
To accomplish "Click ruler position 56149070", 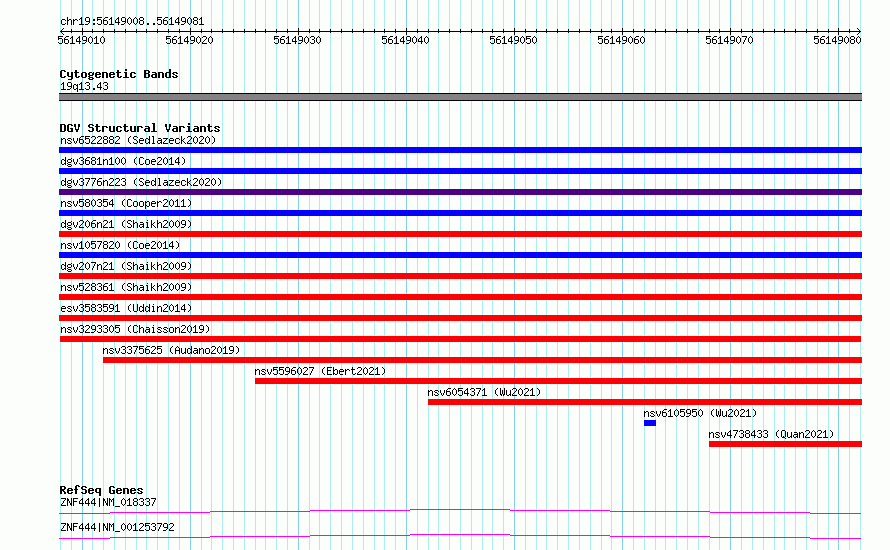I will [x=729, y=40].
